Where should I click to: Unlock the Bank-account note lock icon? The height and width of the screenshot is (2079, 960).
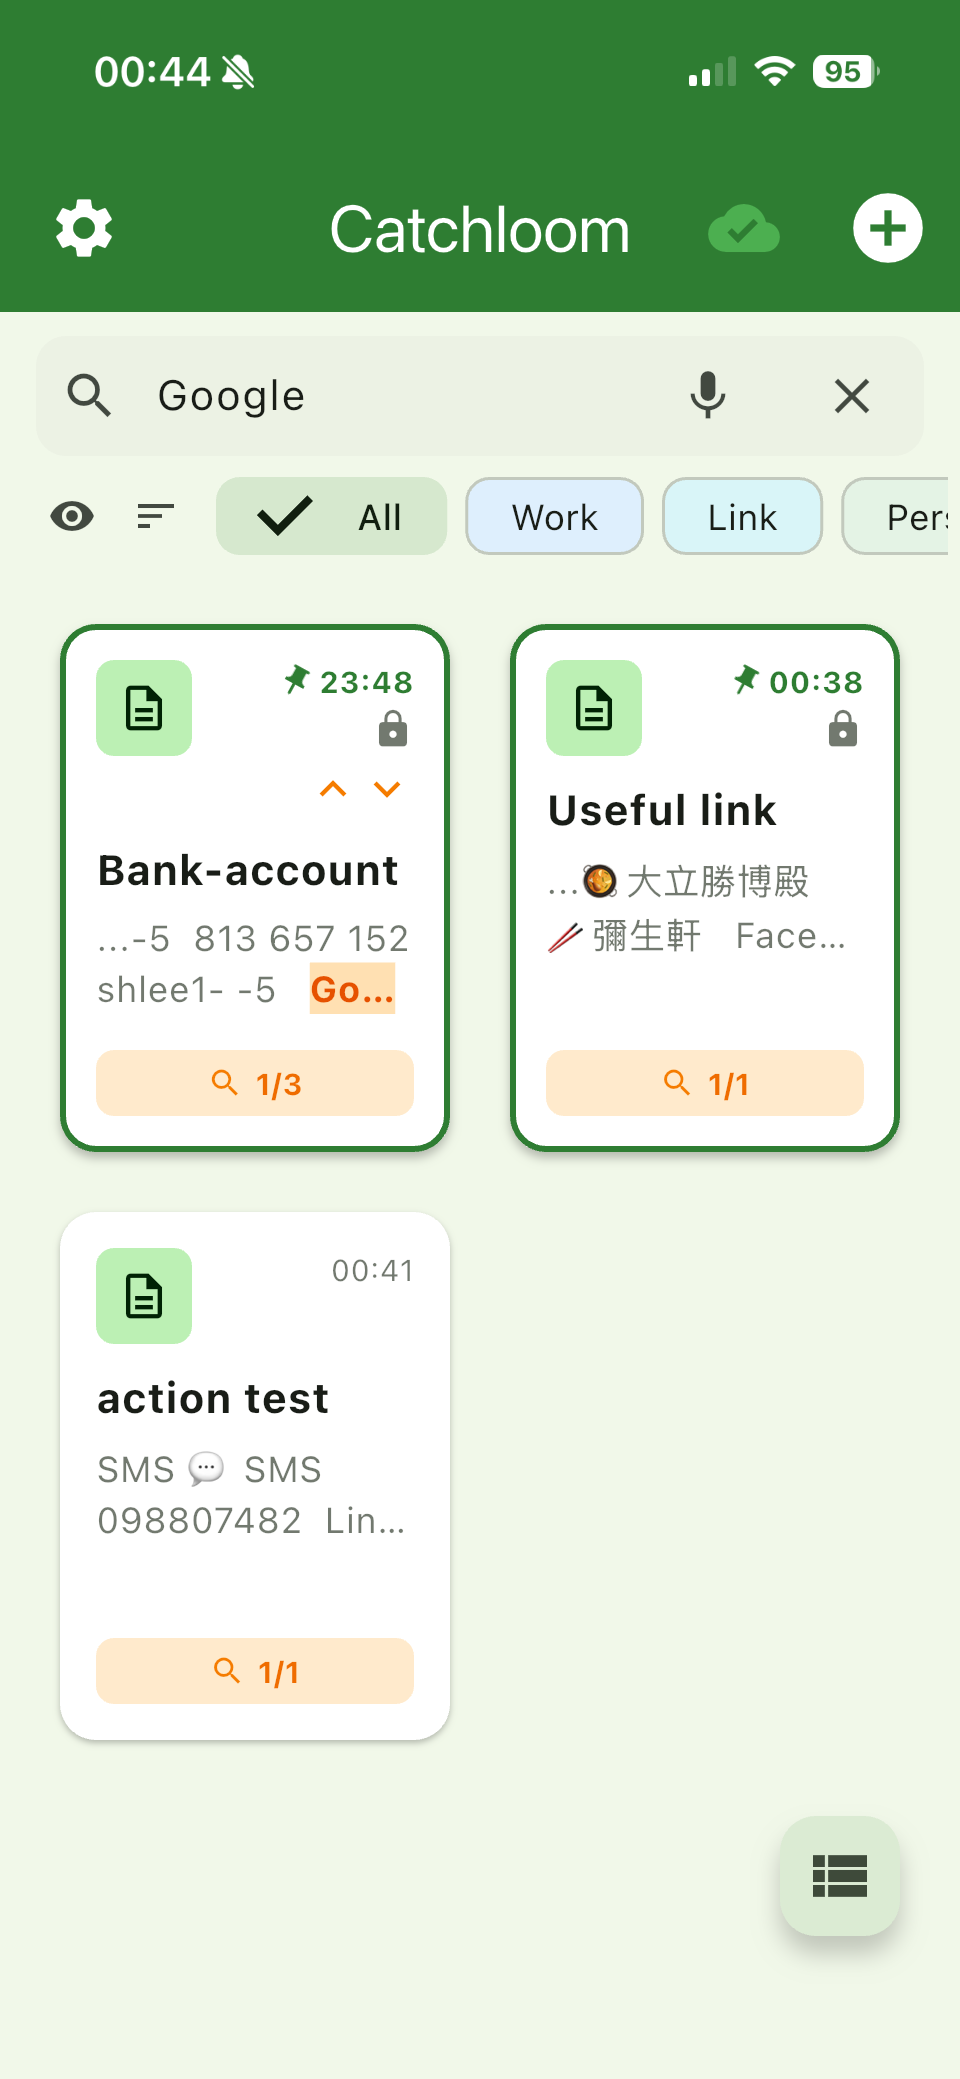coord(392,729)
